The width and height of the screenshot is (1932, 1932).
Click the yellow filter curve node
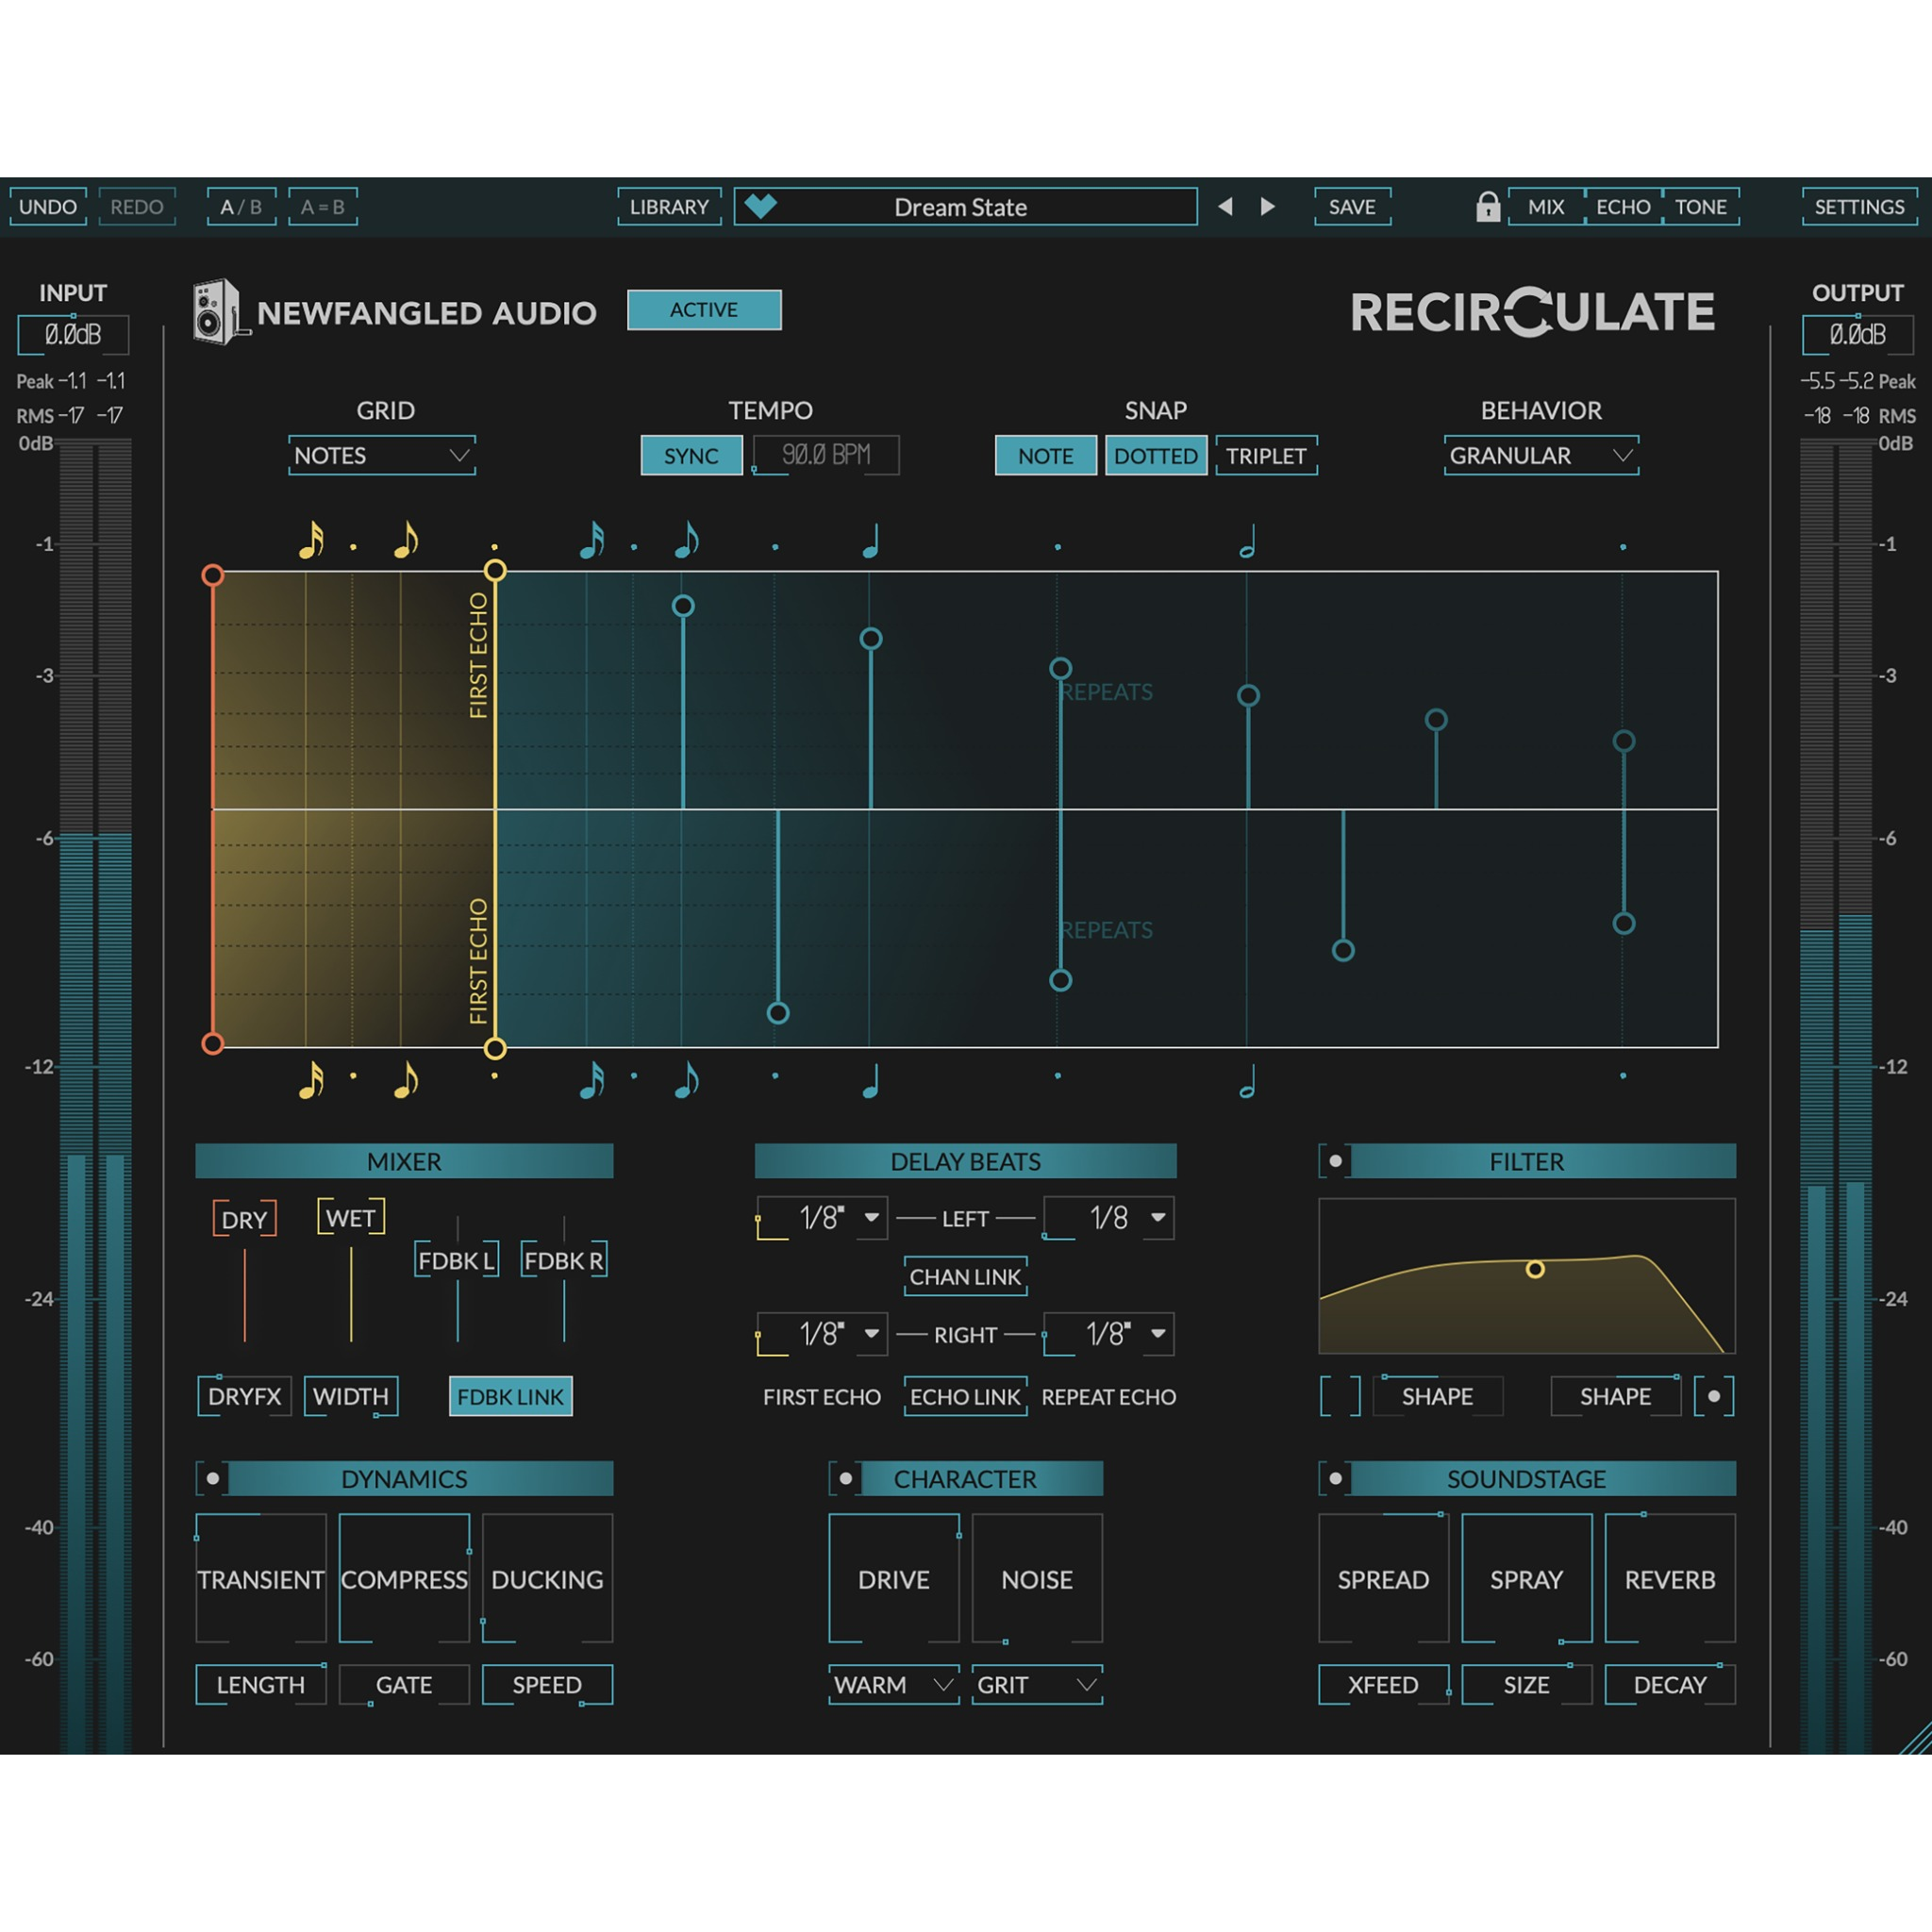1533,1268
